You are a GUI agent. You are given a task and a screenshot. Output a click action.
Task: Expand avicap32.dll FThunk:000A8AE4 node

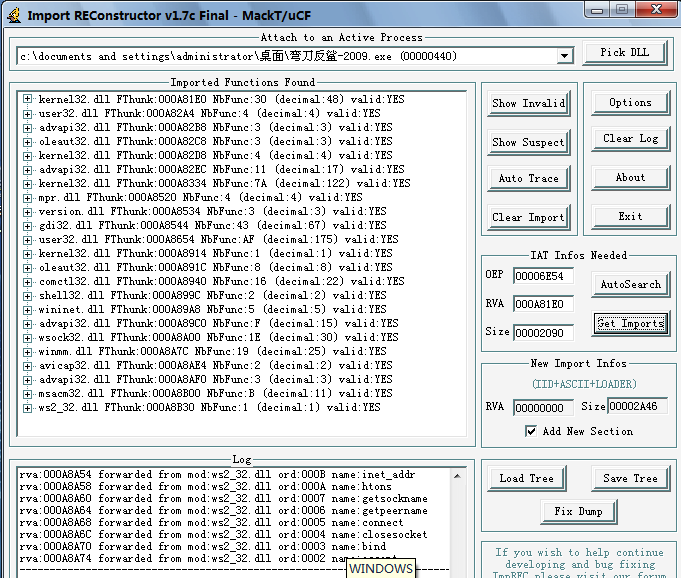tap(27, 366)
